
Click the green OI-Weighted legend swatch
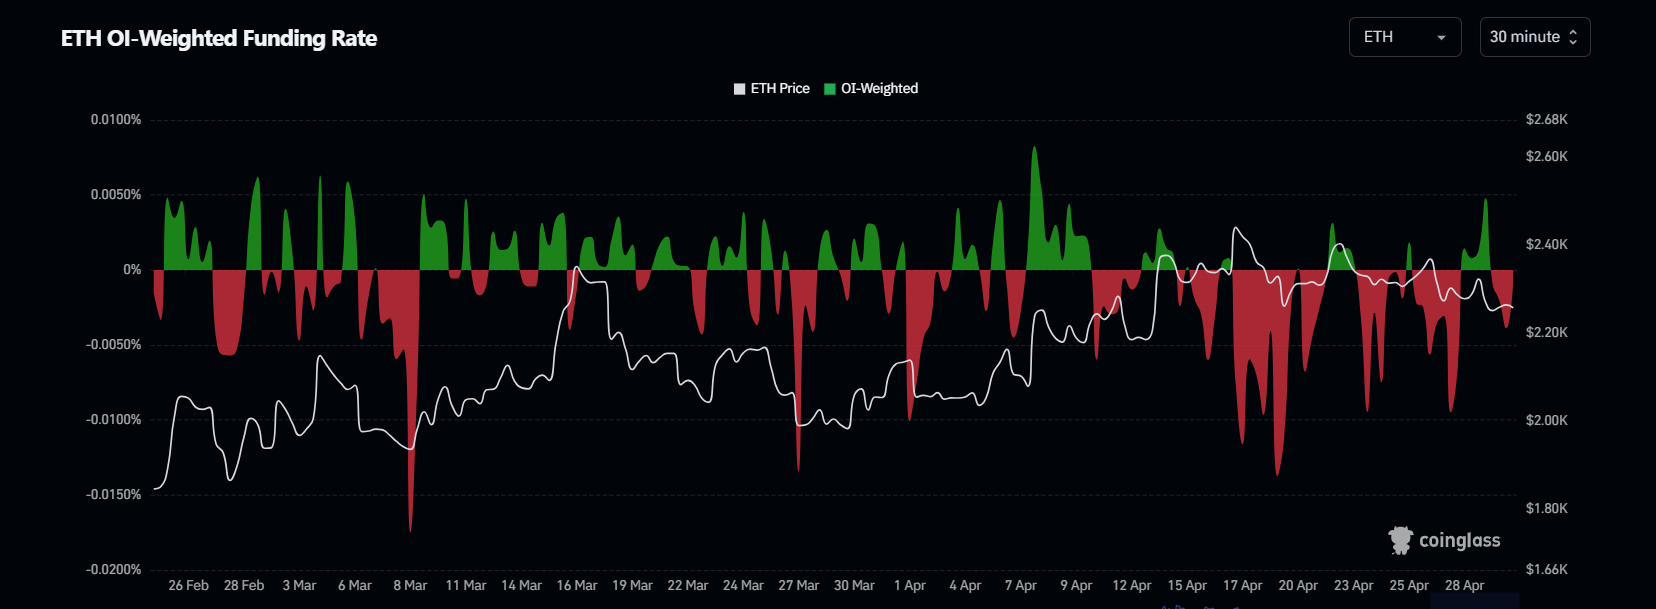829,89
